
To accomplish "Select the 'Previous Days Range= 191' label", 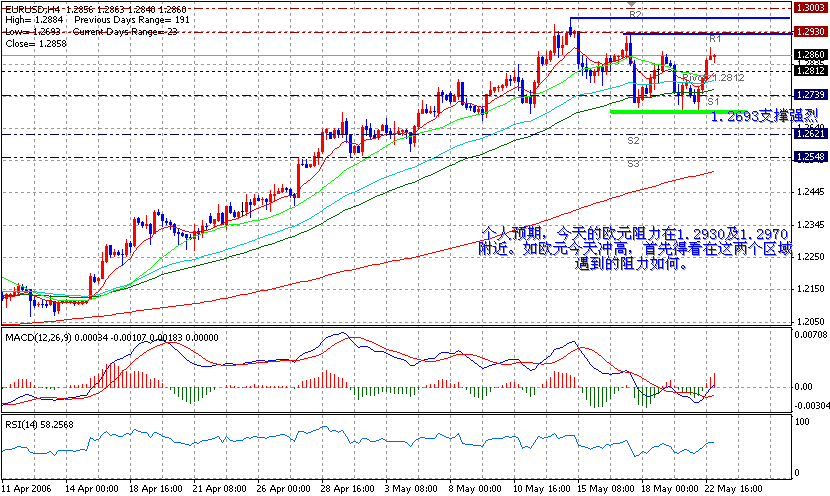I will click(x=132, y=20).
